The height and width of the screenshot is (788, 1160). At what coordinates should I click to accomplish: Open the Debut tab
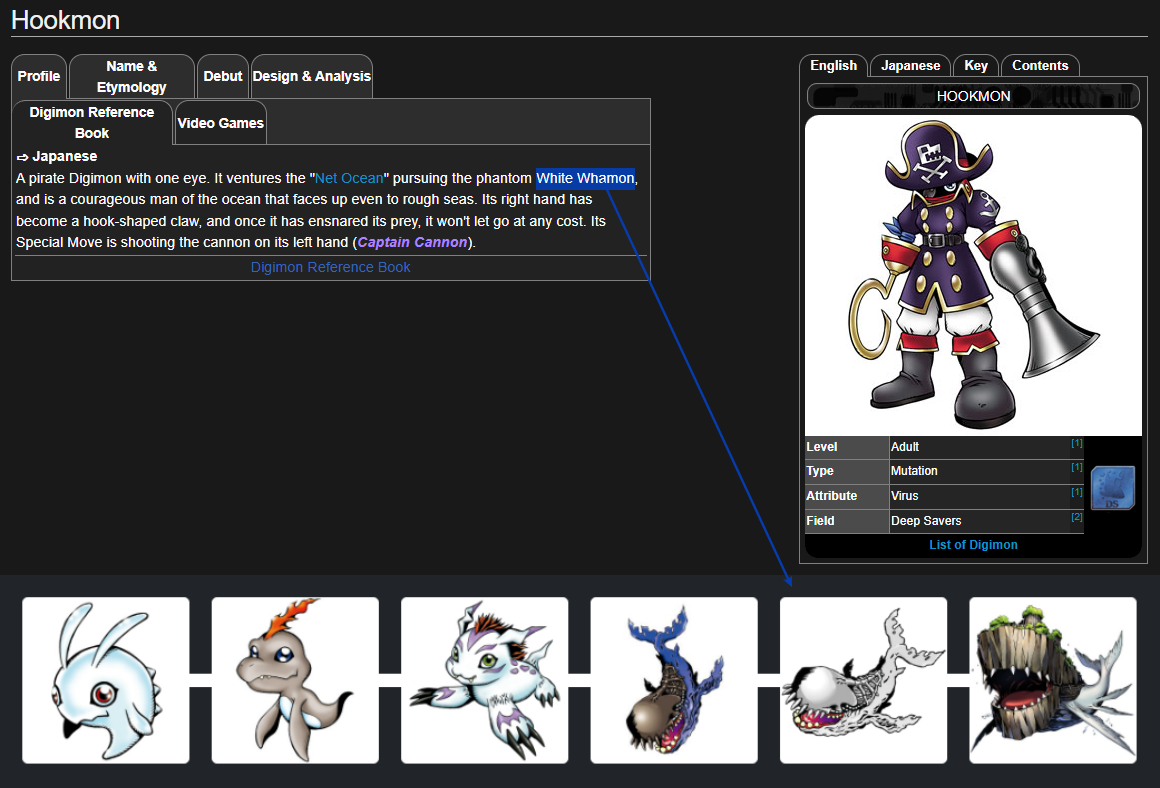coord(223,76)
